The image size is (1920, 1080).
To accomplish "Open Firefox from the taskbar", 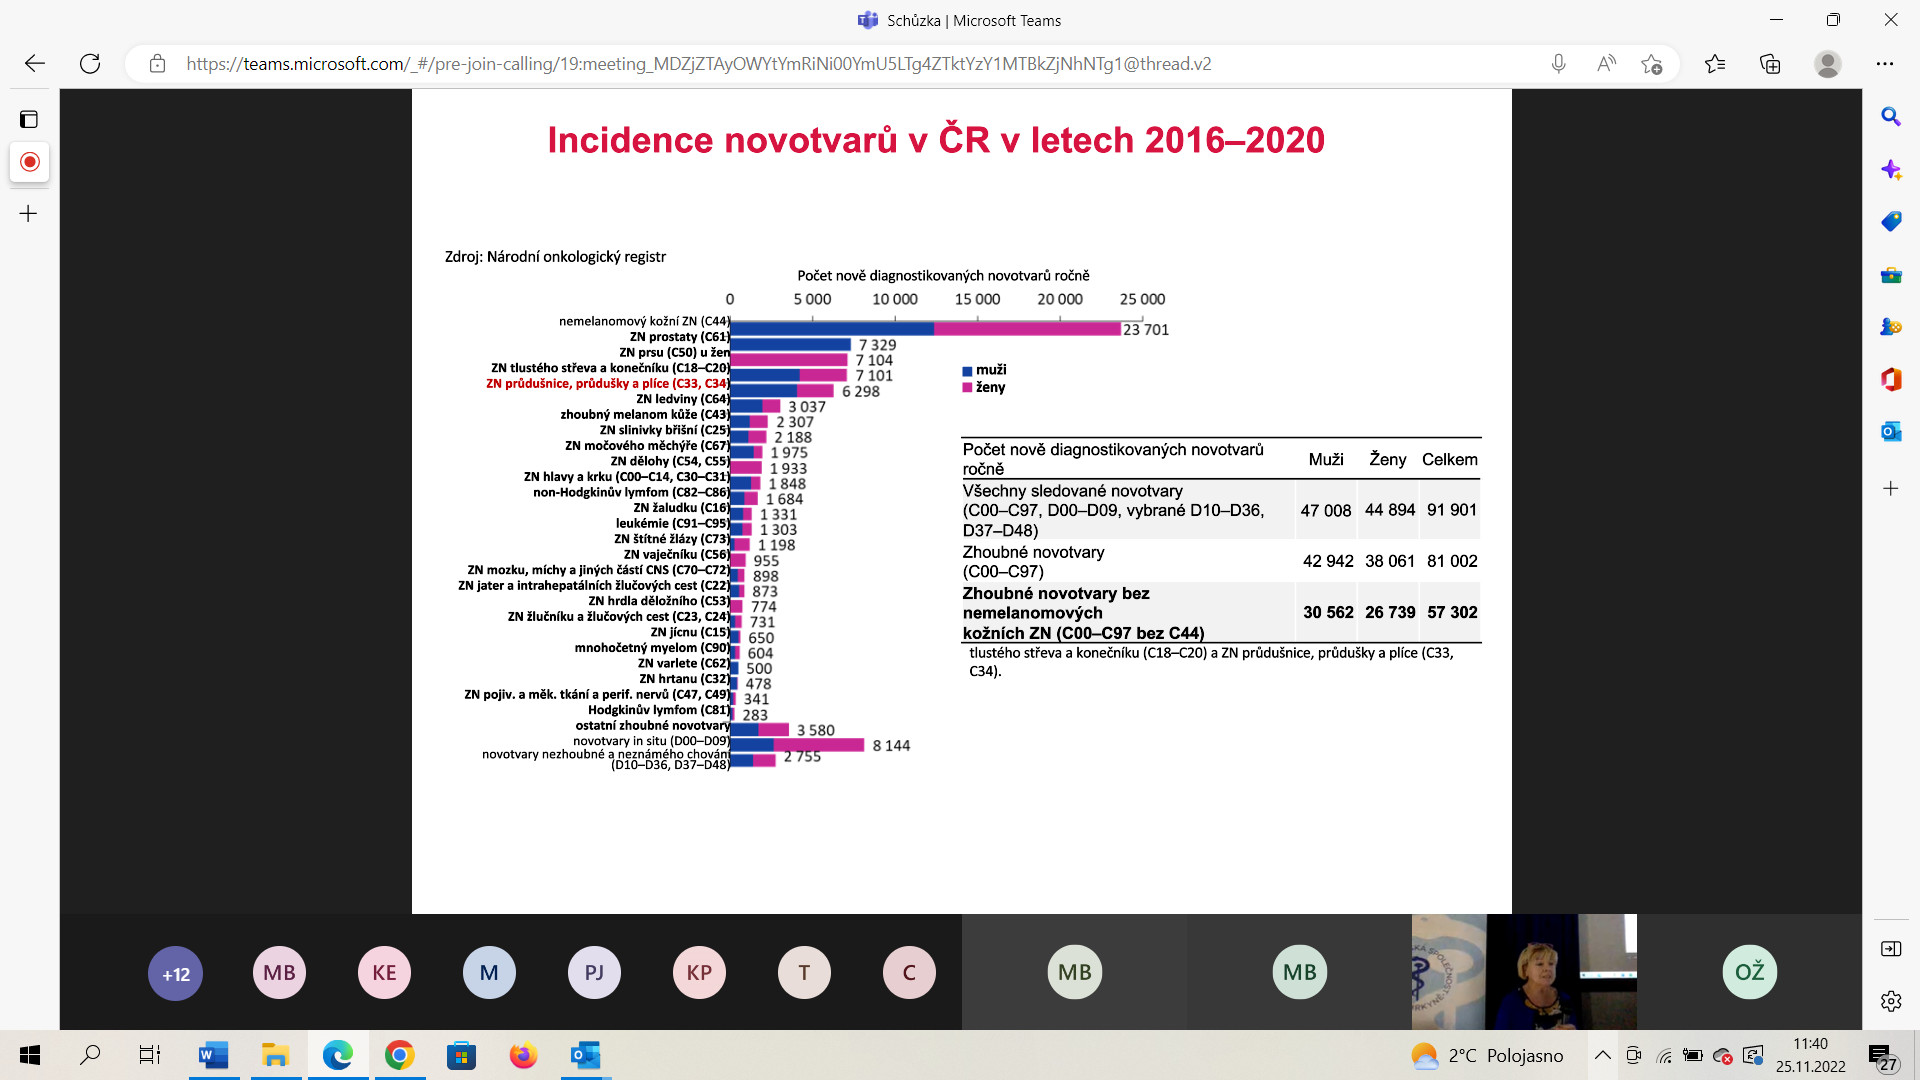I will (x=523, y=1055).
